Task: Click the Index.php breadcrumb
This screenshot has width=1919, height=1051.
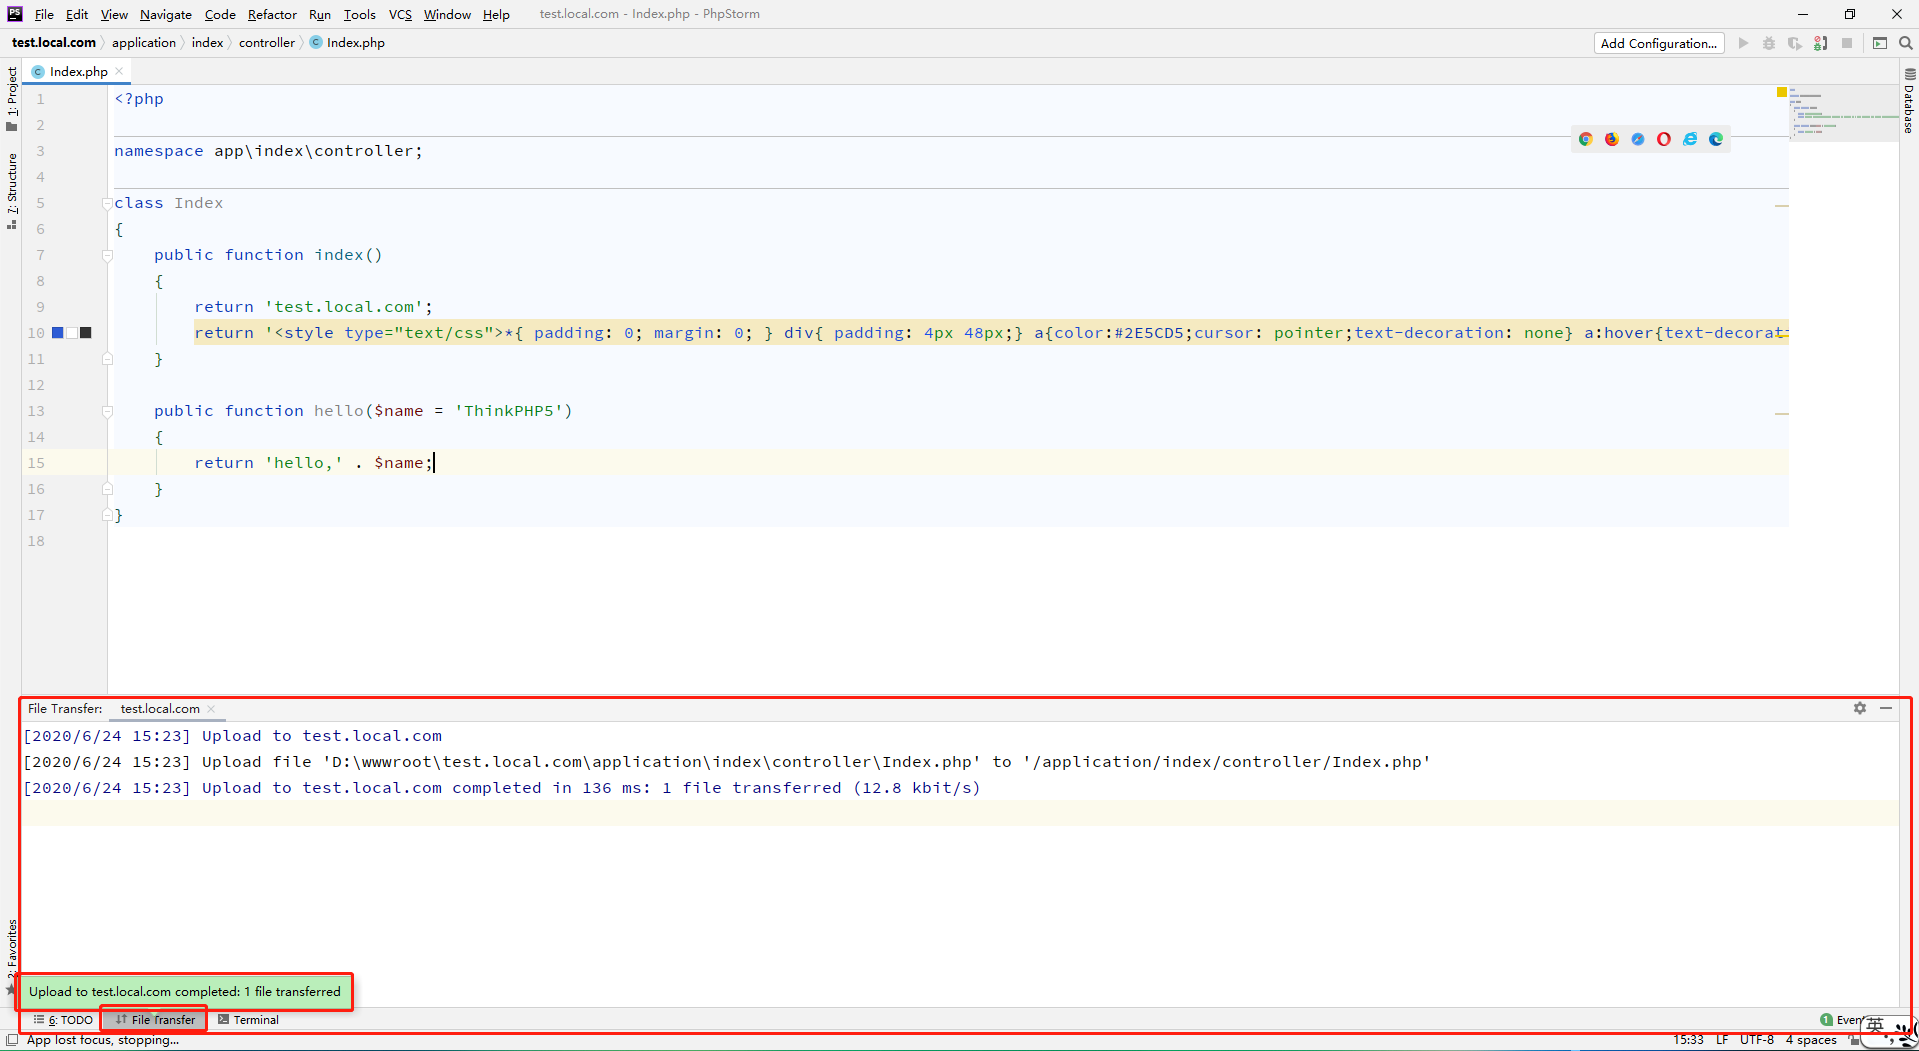Action: coord(347,42)
